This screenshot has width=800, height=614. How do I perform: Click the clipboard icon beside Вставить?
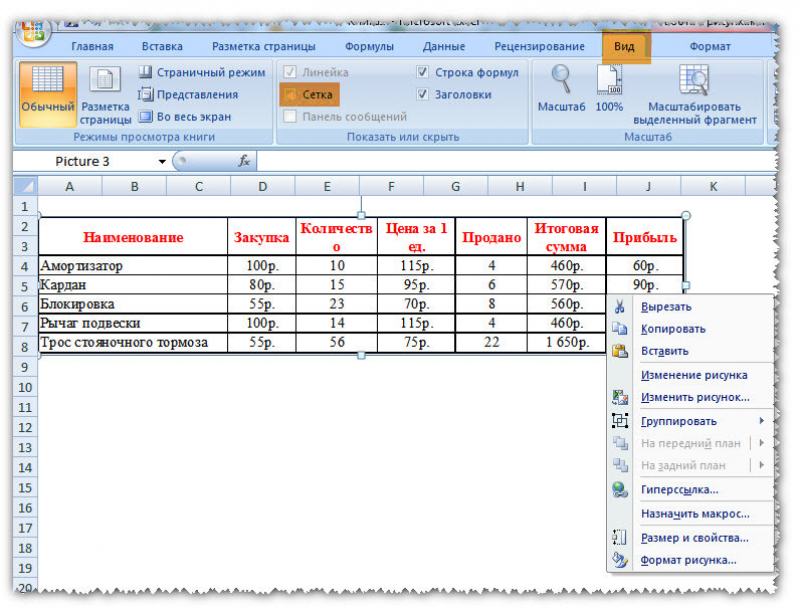click(619, 351)
